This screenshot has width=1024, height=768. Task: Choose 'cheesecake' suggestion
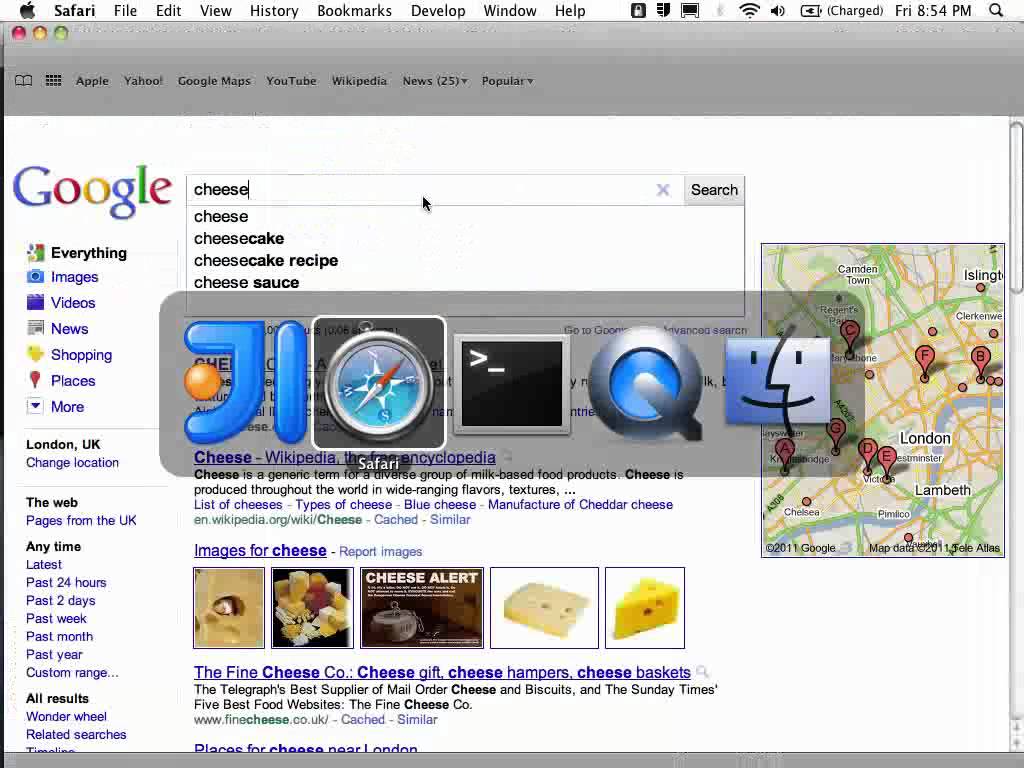(239, 238)
